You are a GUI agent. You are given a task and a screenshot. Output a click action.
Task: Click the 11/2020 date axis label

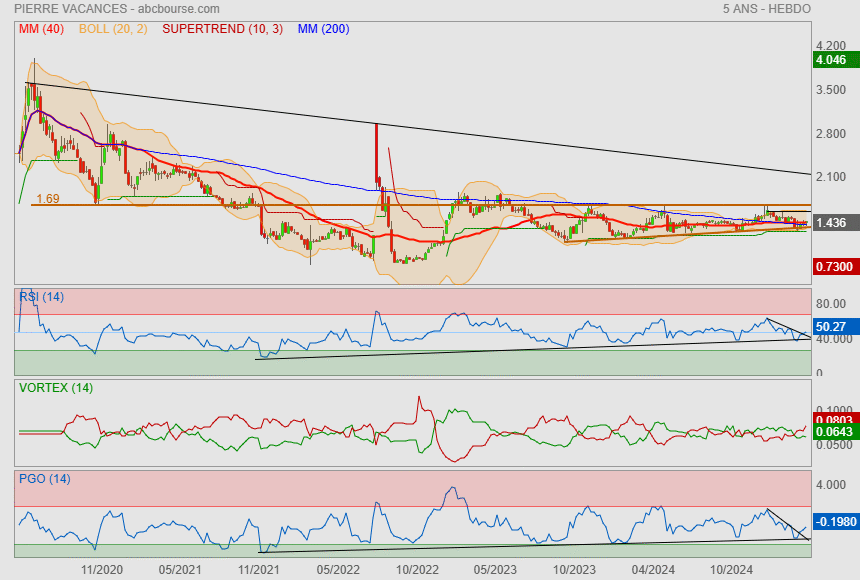(102, 570)
